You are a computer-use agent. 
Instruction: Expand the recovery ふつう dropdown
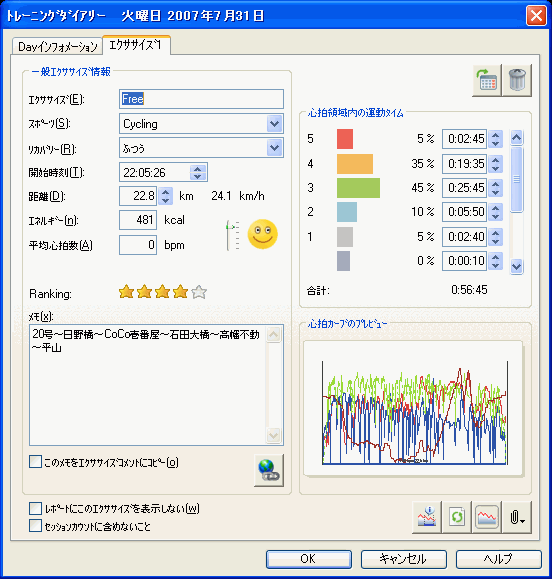click(274, 148)
